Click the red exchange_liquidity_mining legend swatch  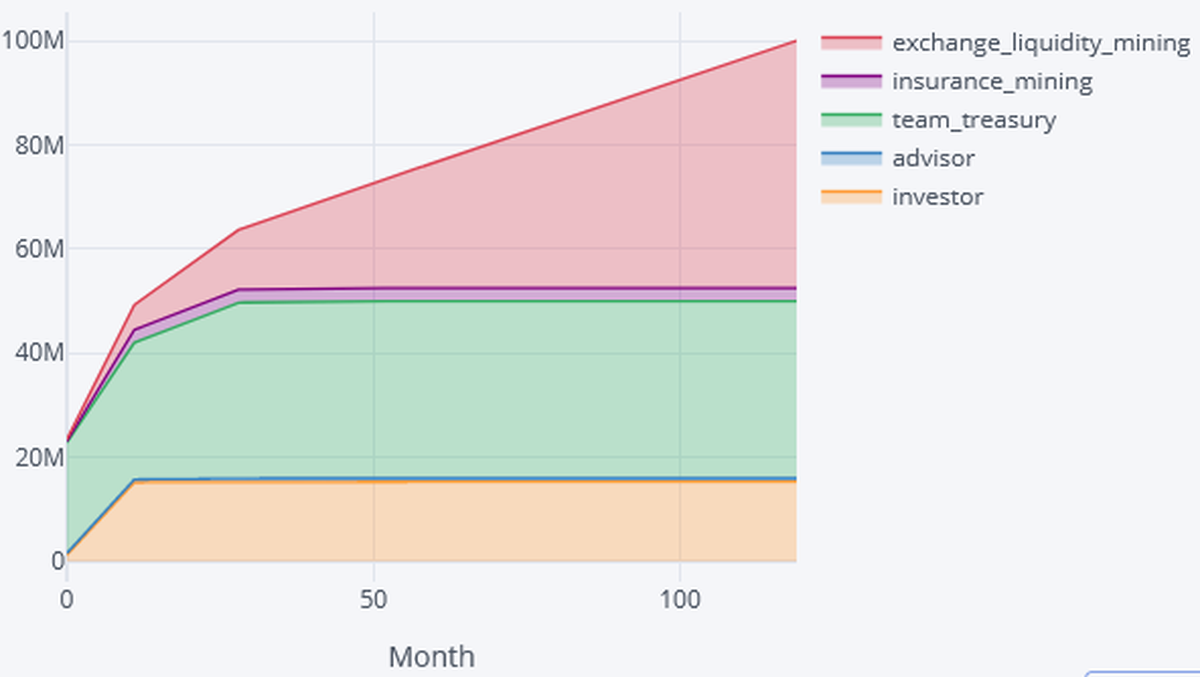tap(852, 43)
